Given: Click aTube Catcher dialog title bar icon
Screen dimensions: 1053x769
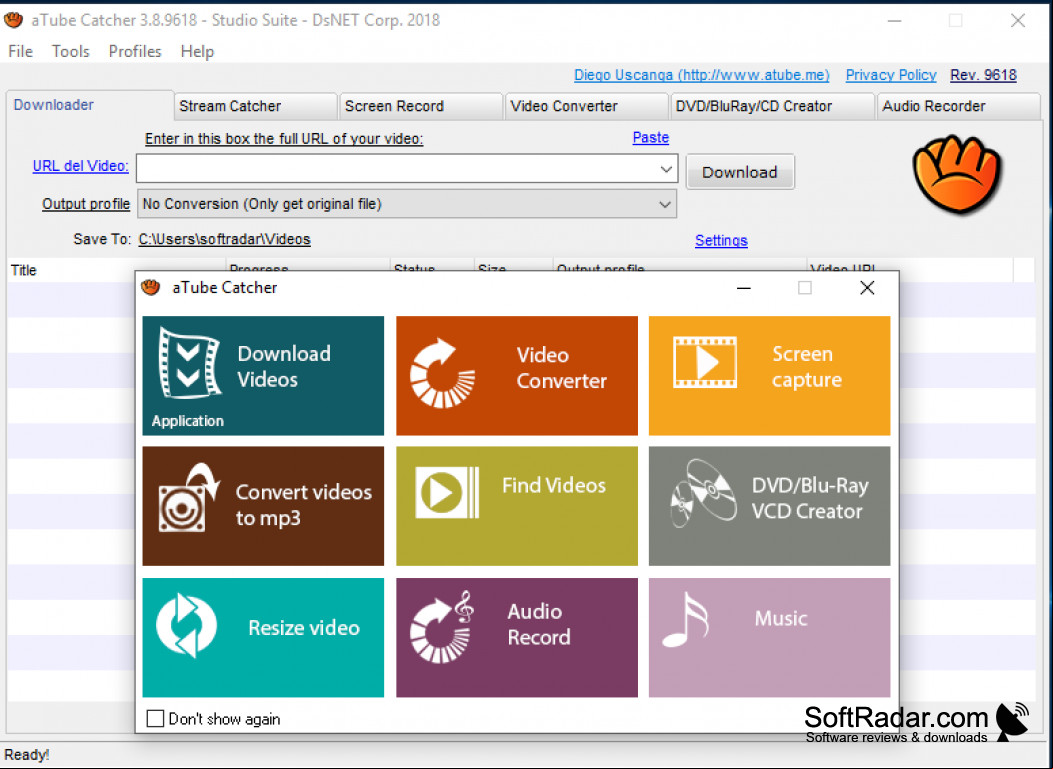Looking at the screenshot, I should [x=151, y=287].
